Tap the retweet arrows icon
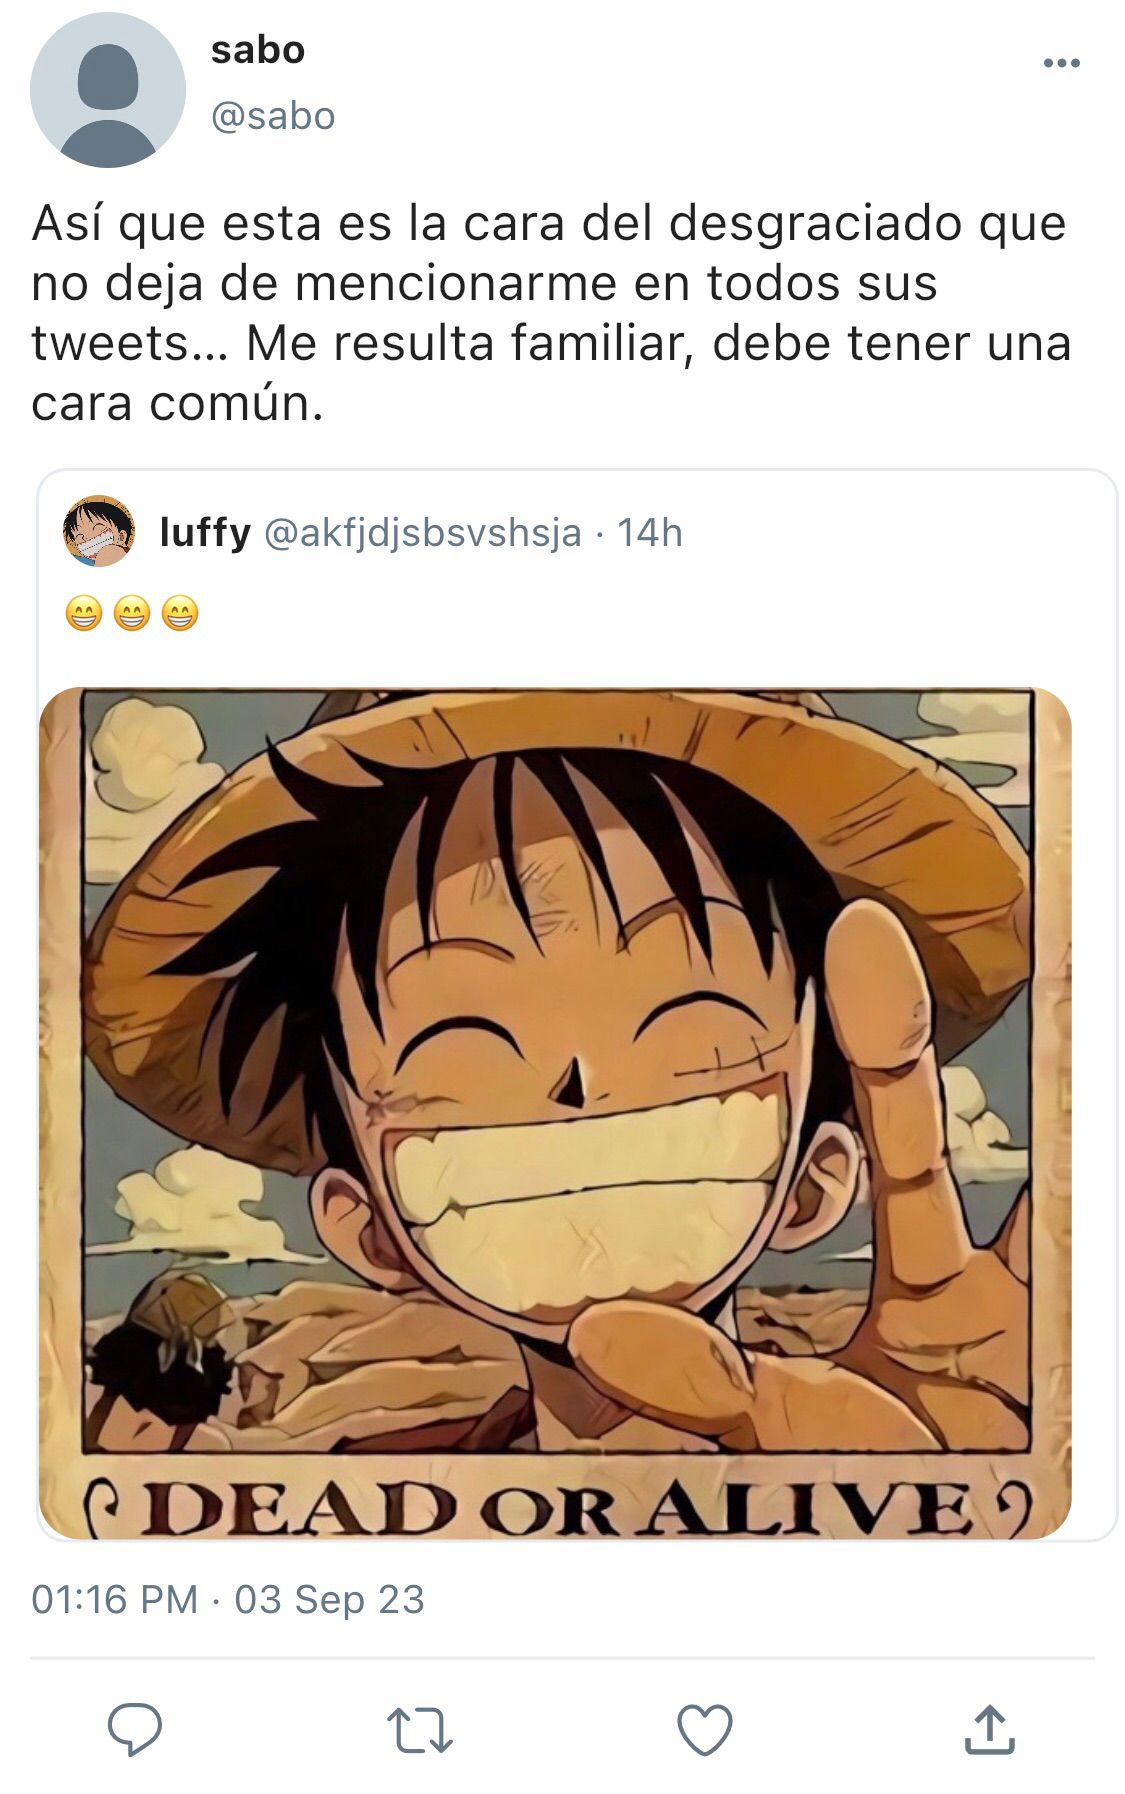Image resolution: width=1125 pixels, height=1794 pixels. point(420,1730)
